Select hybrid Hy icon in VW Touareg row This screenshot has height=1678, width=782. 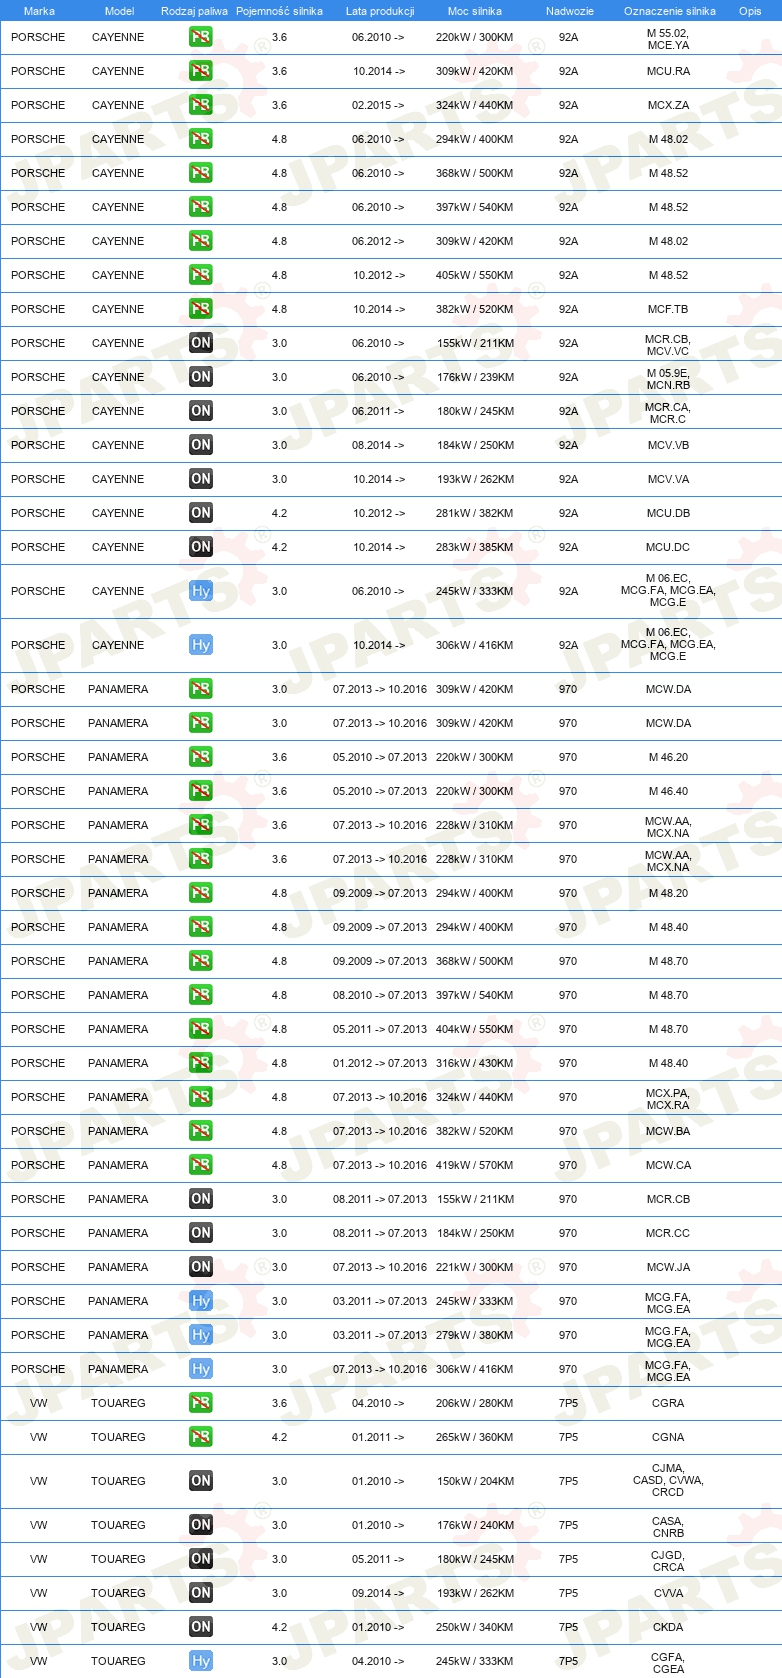pyautogui.click(x=201, y=1661)
